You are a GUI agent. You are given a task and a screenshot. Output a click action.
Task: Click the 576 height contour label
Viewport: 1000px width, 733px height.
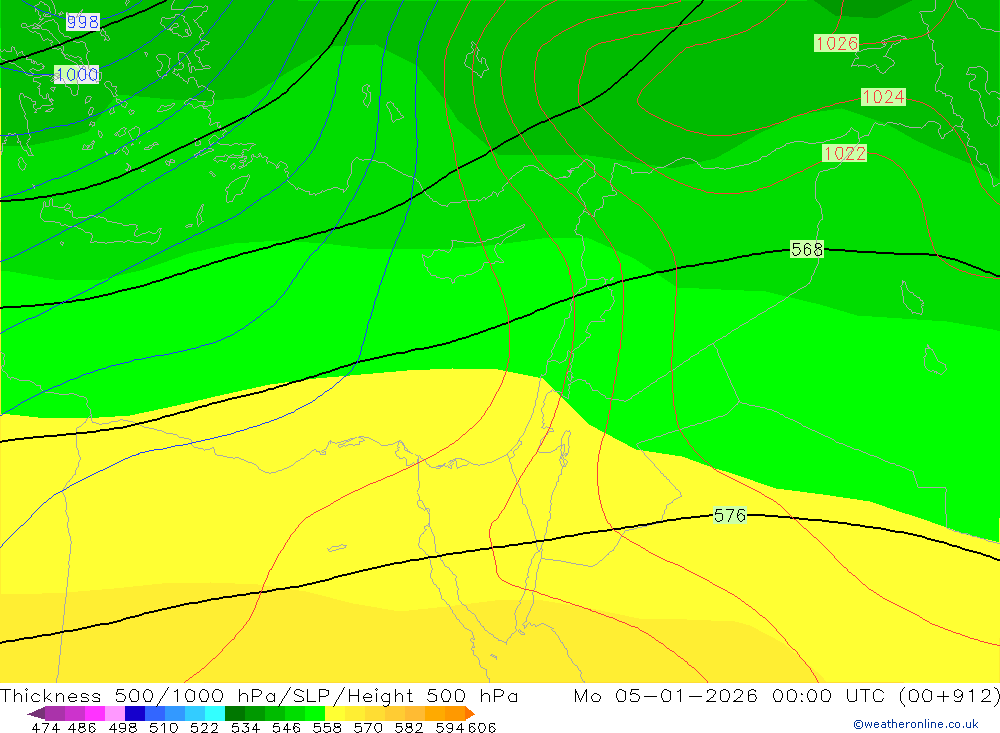tap(730, 515)
